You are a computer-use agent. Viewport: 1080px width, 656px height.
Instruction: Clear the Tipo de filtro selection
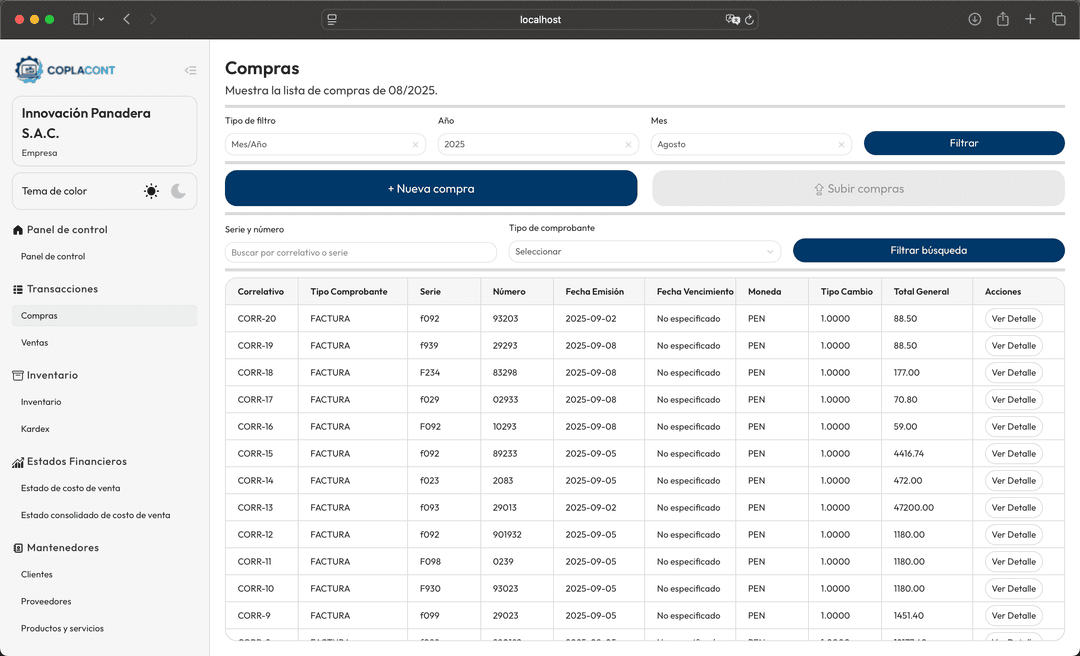point(415,145)
